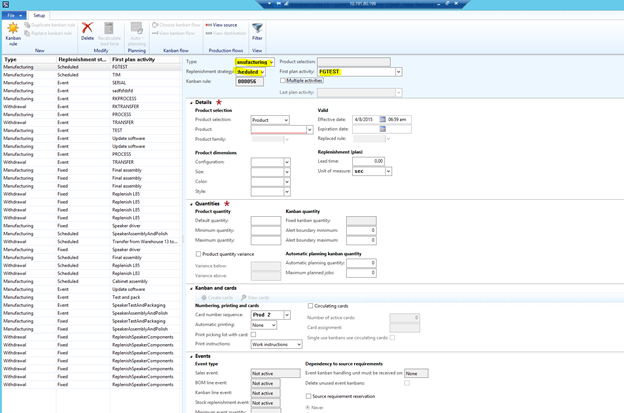Tick the Product quantity variance checkbox
The width and height of the screenshot is (624, 413).
198,254
